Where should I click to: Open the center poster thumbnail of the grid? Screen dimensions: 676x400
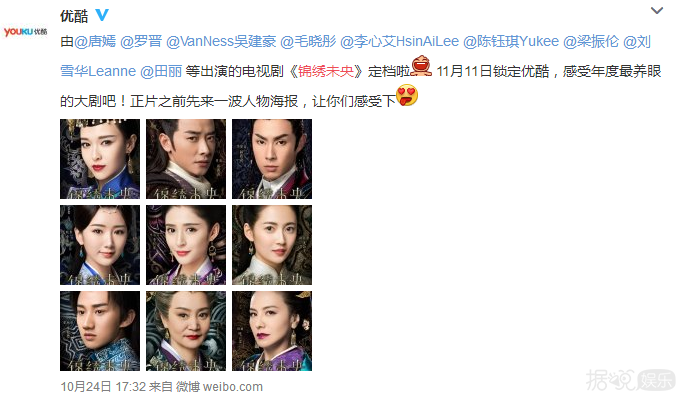tap(186, 245)
